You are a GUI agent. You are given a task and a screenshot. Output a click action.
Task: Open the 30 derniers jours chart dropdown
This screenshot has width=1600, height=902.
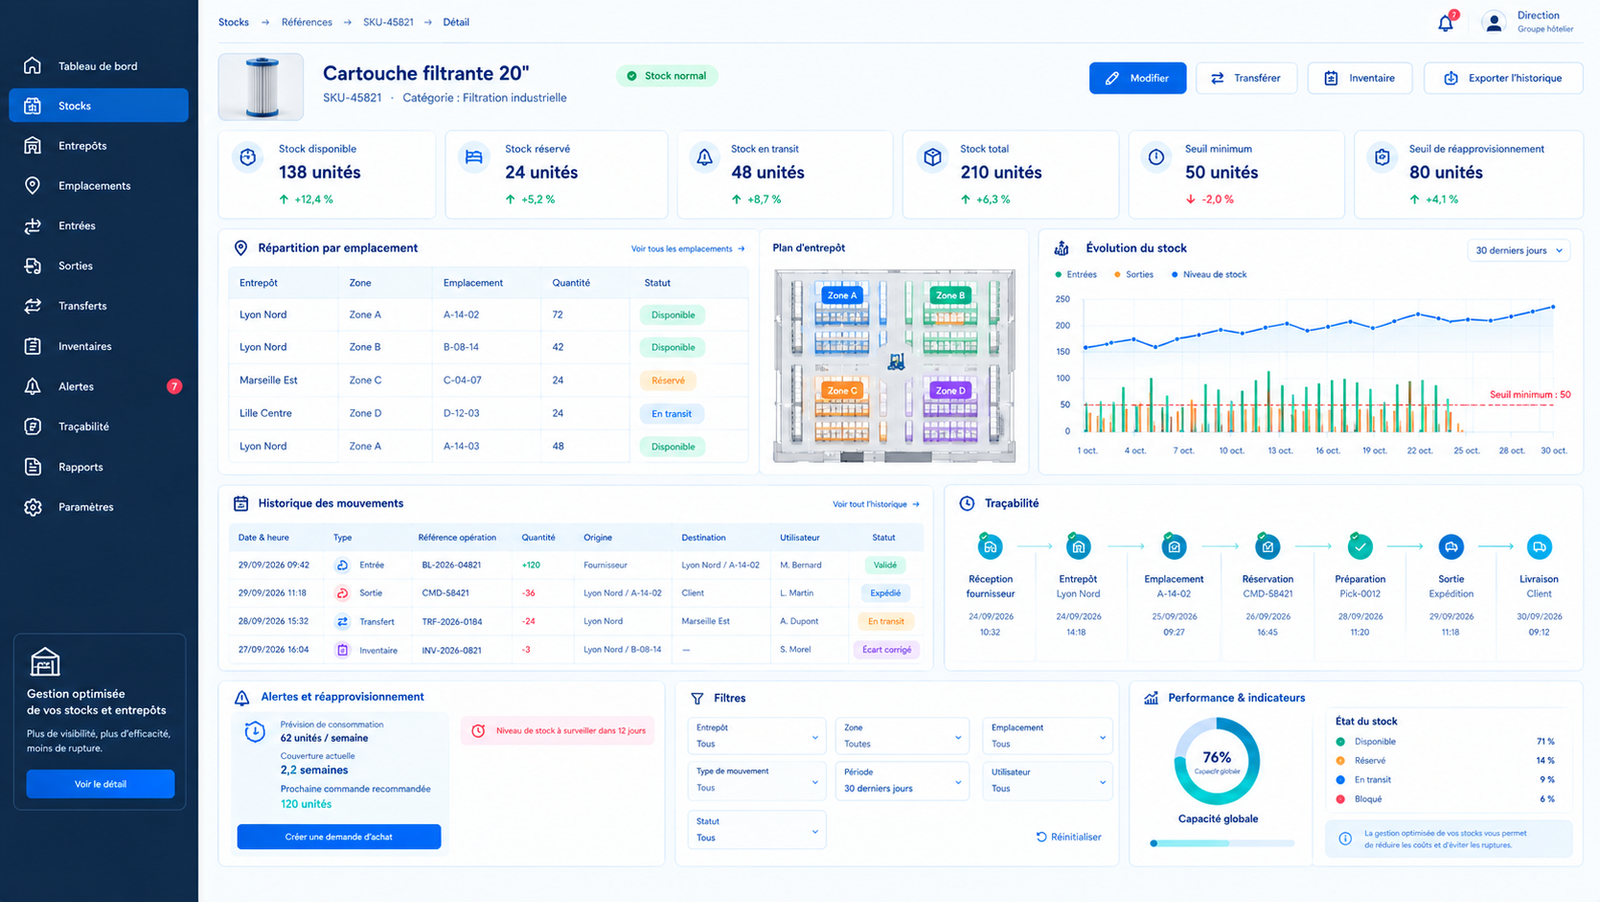[1518, 250]
